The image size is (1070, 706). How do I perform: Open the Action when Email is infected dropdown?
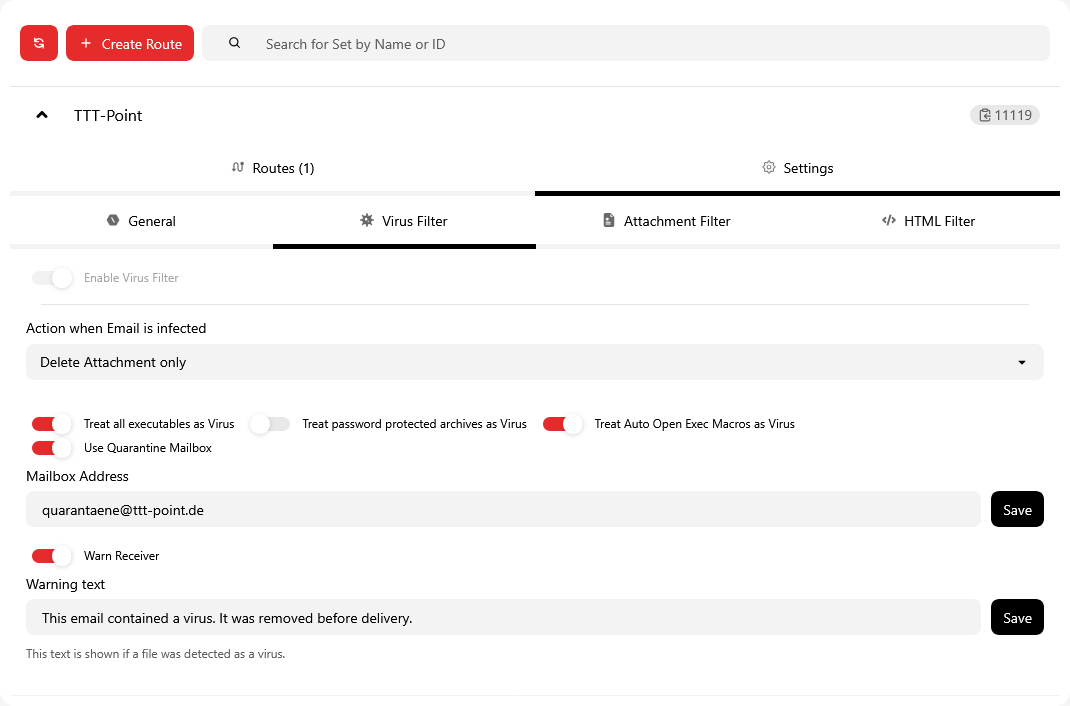coord(534,362)
